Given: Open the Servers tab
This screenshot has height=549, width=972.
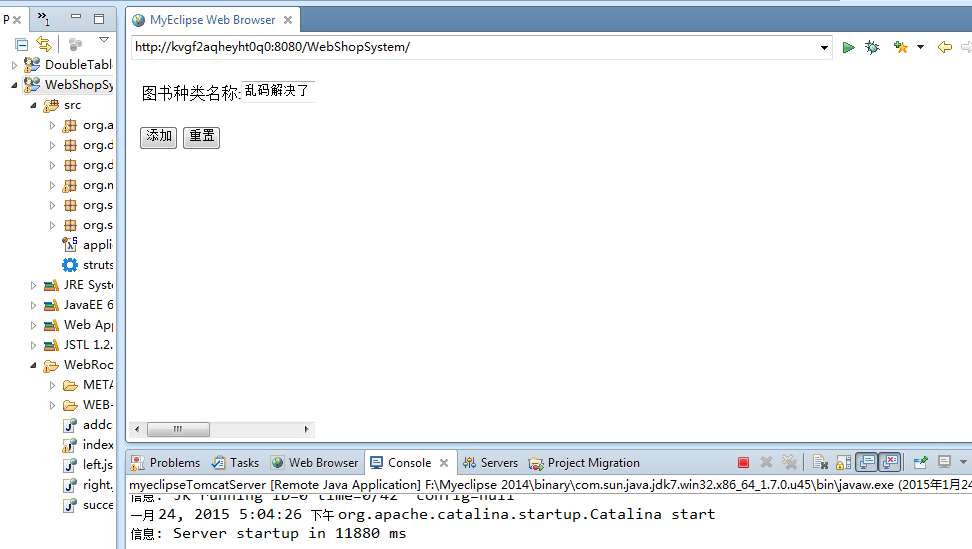Looking at the screenshot, I should pos(490,463).
